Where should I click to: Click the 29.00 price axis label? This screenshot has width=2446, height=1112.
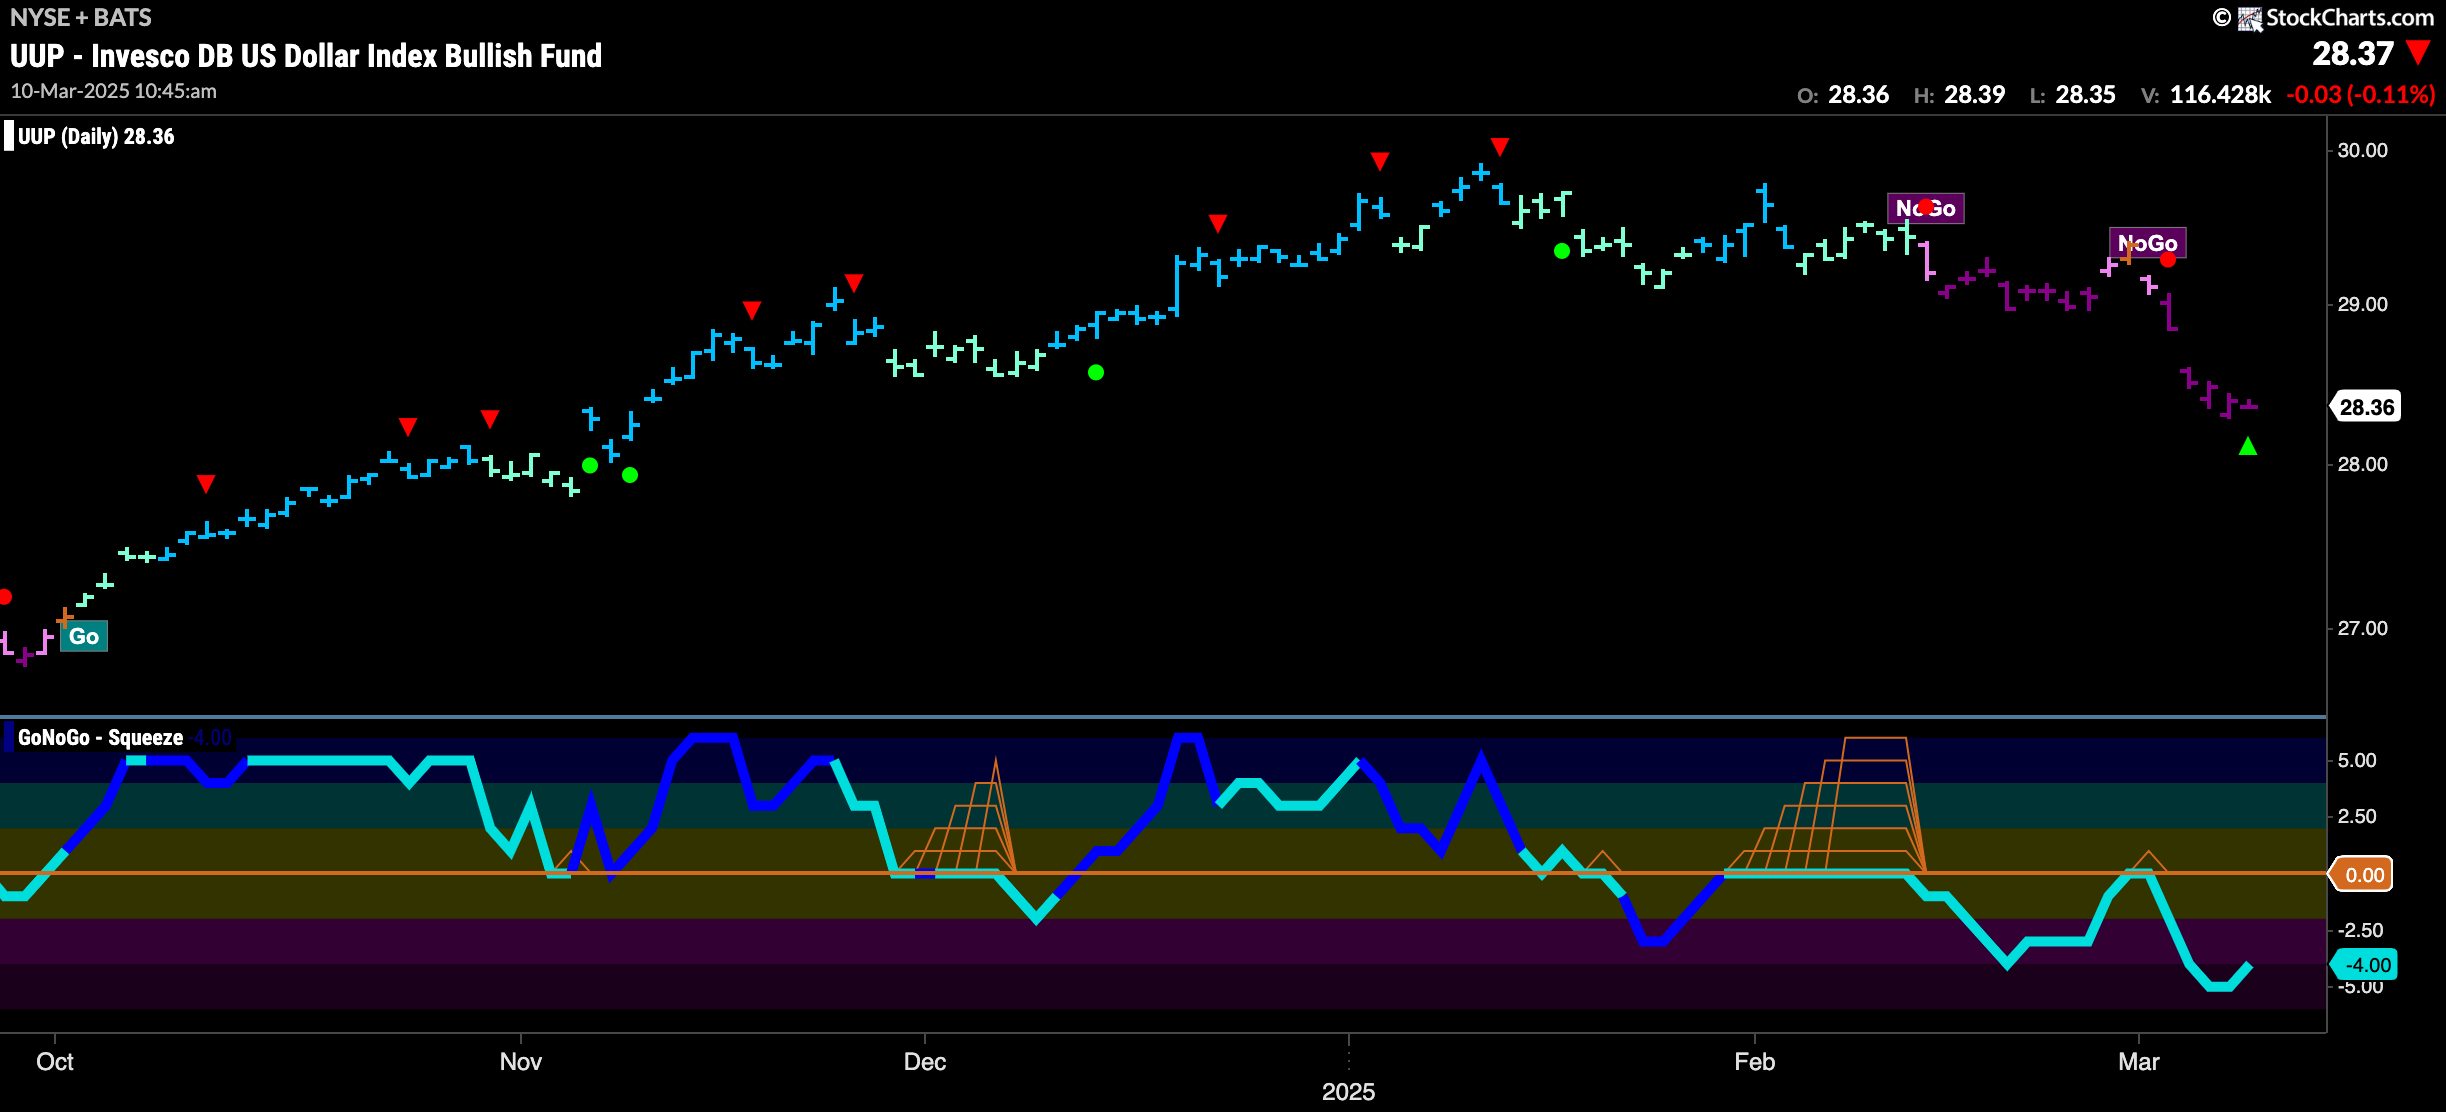2362,304
